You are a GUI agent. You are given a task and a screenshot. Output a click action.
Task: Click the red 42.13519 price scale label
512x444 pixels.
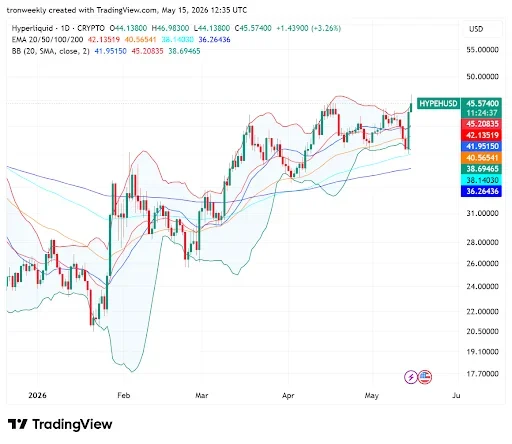tap(482, 135)
